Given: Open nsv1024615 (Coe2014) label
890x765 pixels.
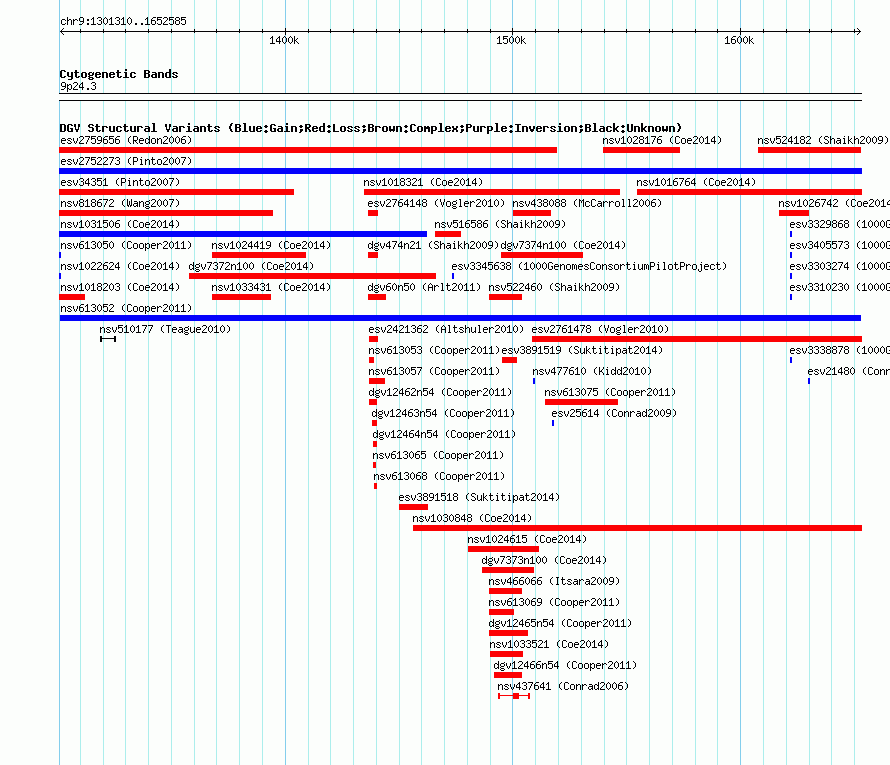Looking at the screenshot, I should 527,539.
